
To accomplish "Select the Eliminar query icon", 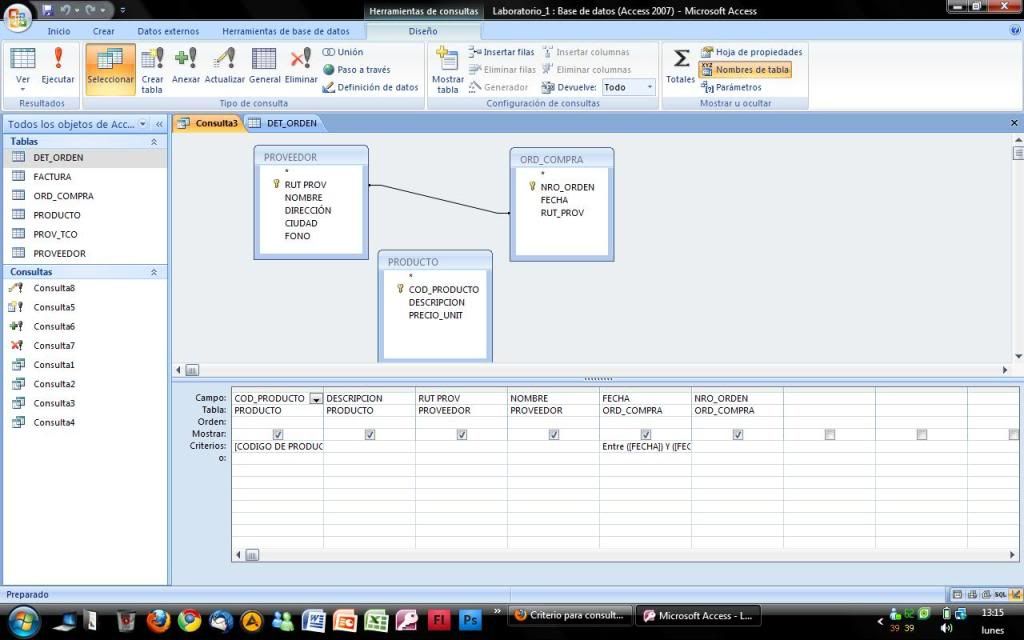I will coord(301,65).
